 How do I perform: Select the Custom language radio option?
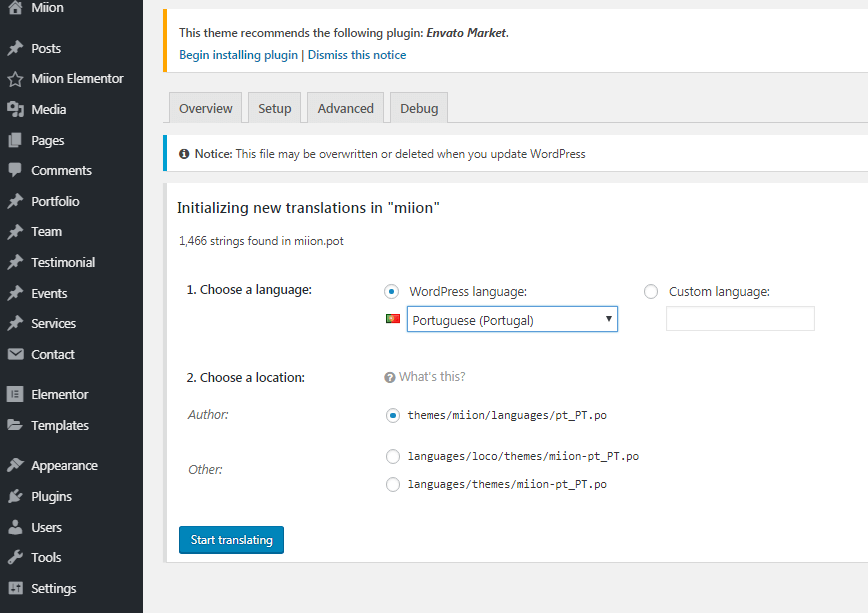click(651, 291)
